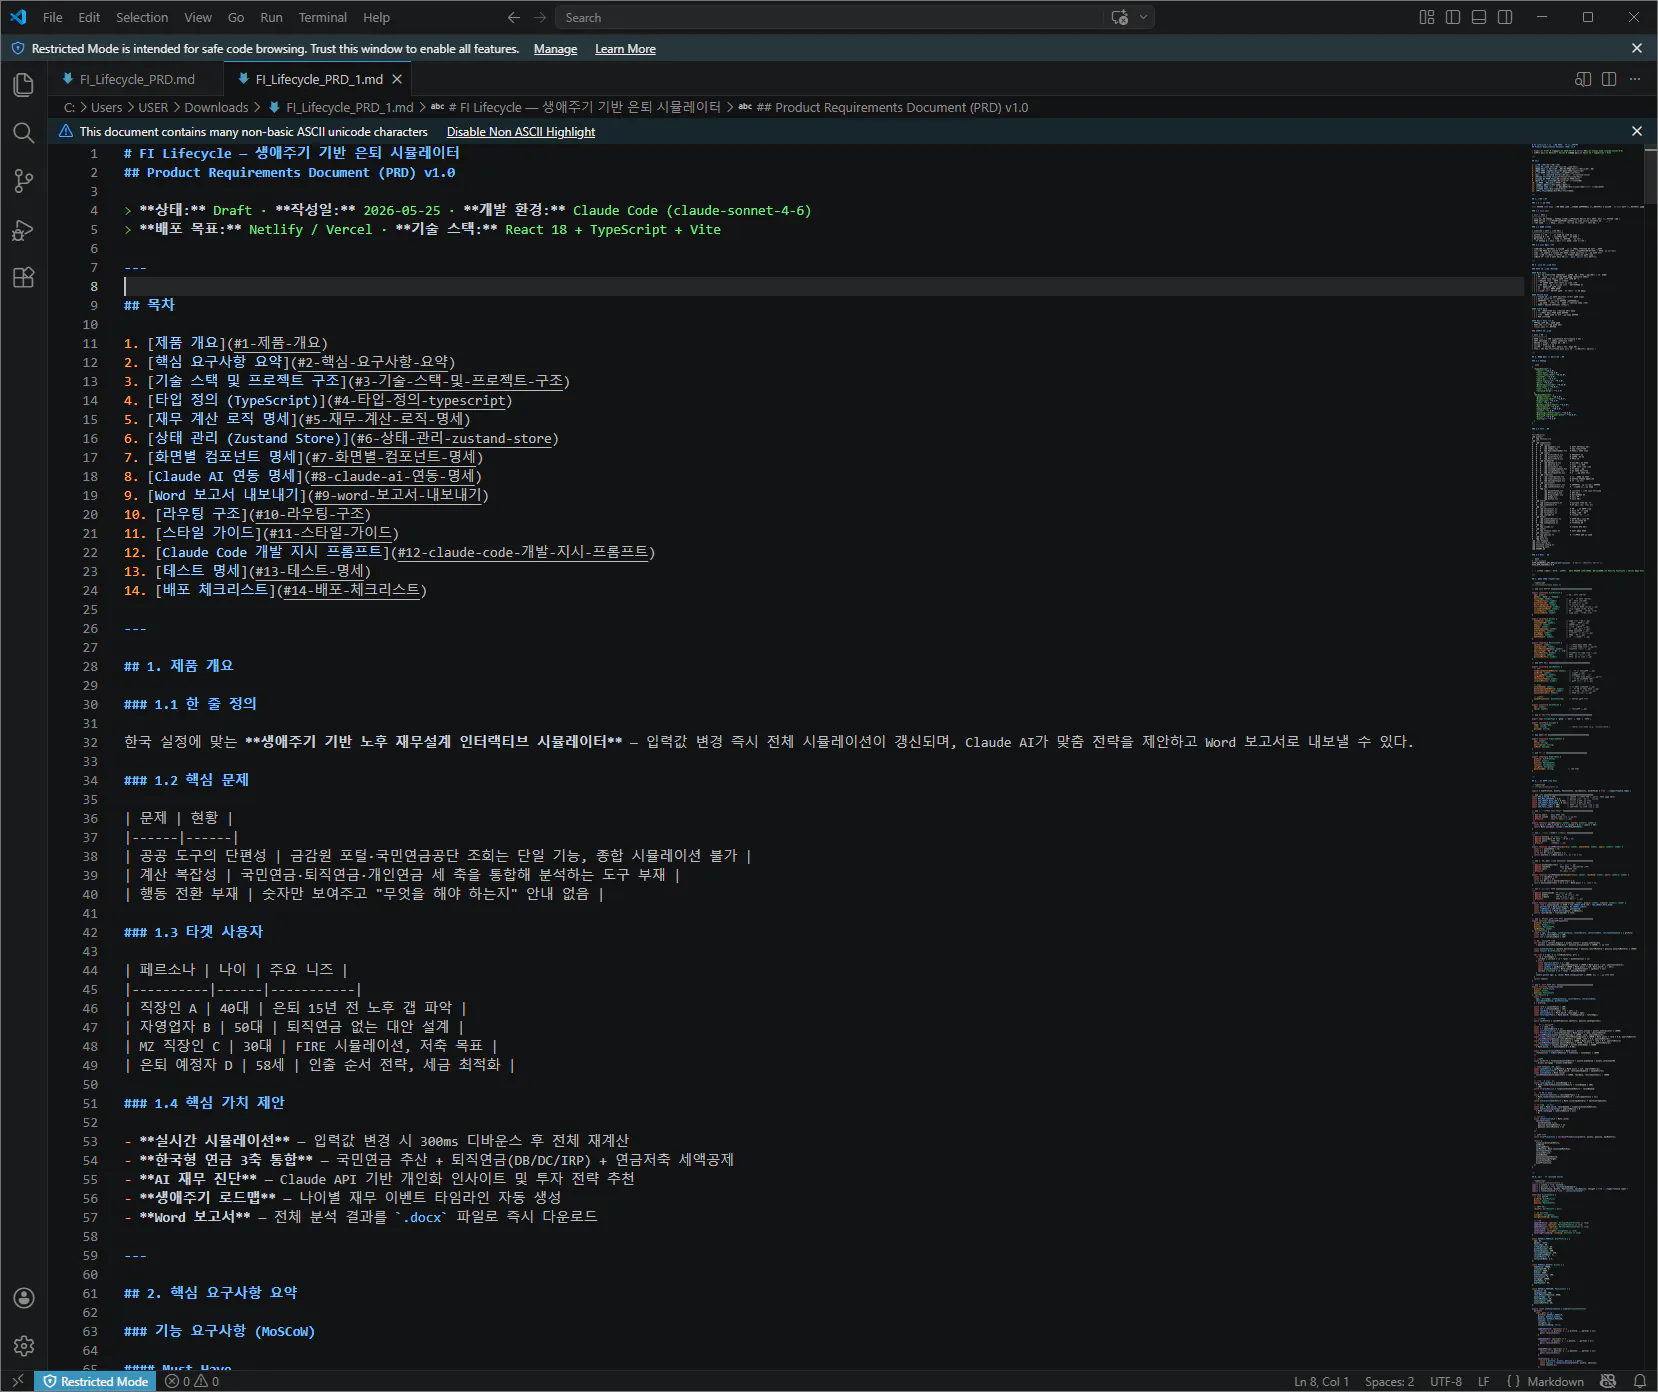Open the Customize Layout icon
This screenshot has height=1392, width=1658.
pos(1427,17)
